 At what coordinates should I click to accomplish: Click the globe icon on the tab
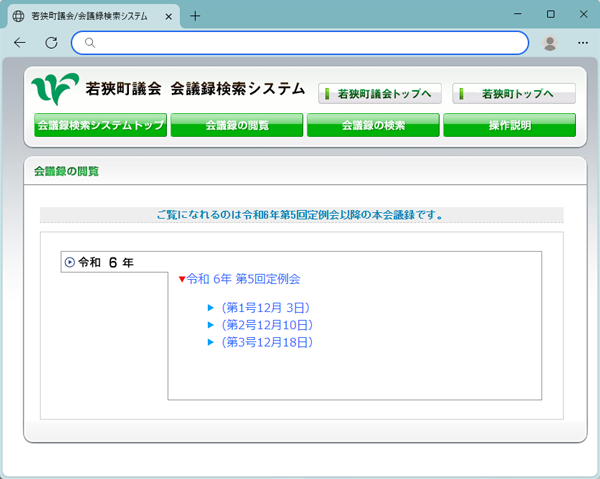[x=18, y=16]
